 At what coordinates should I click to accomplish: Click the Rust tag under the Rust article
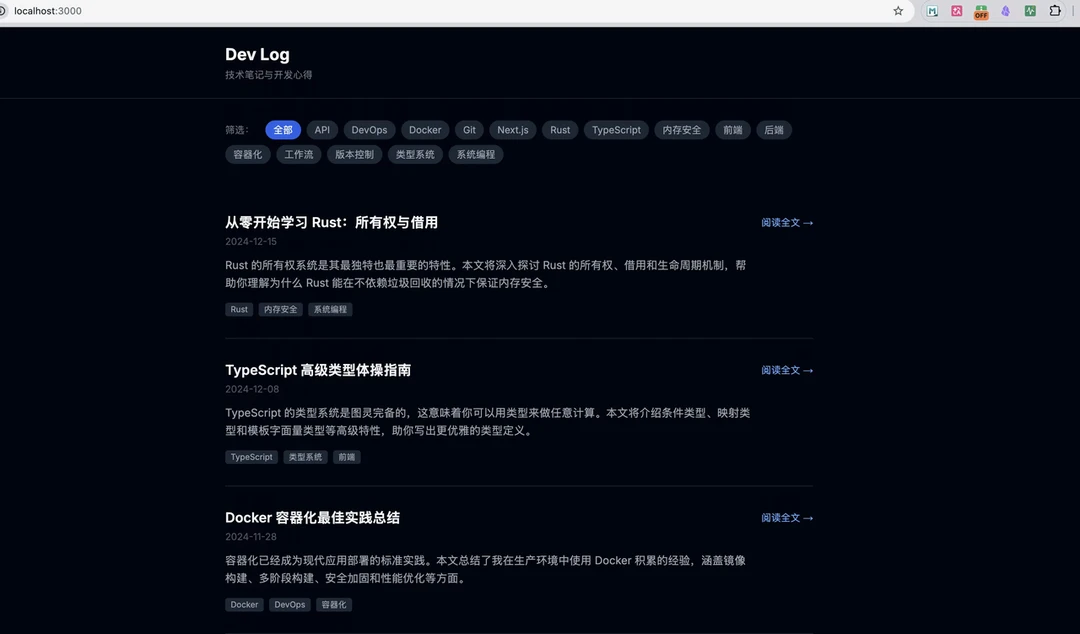239,309
